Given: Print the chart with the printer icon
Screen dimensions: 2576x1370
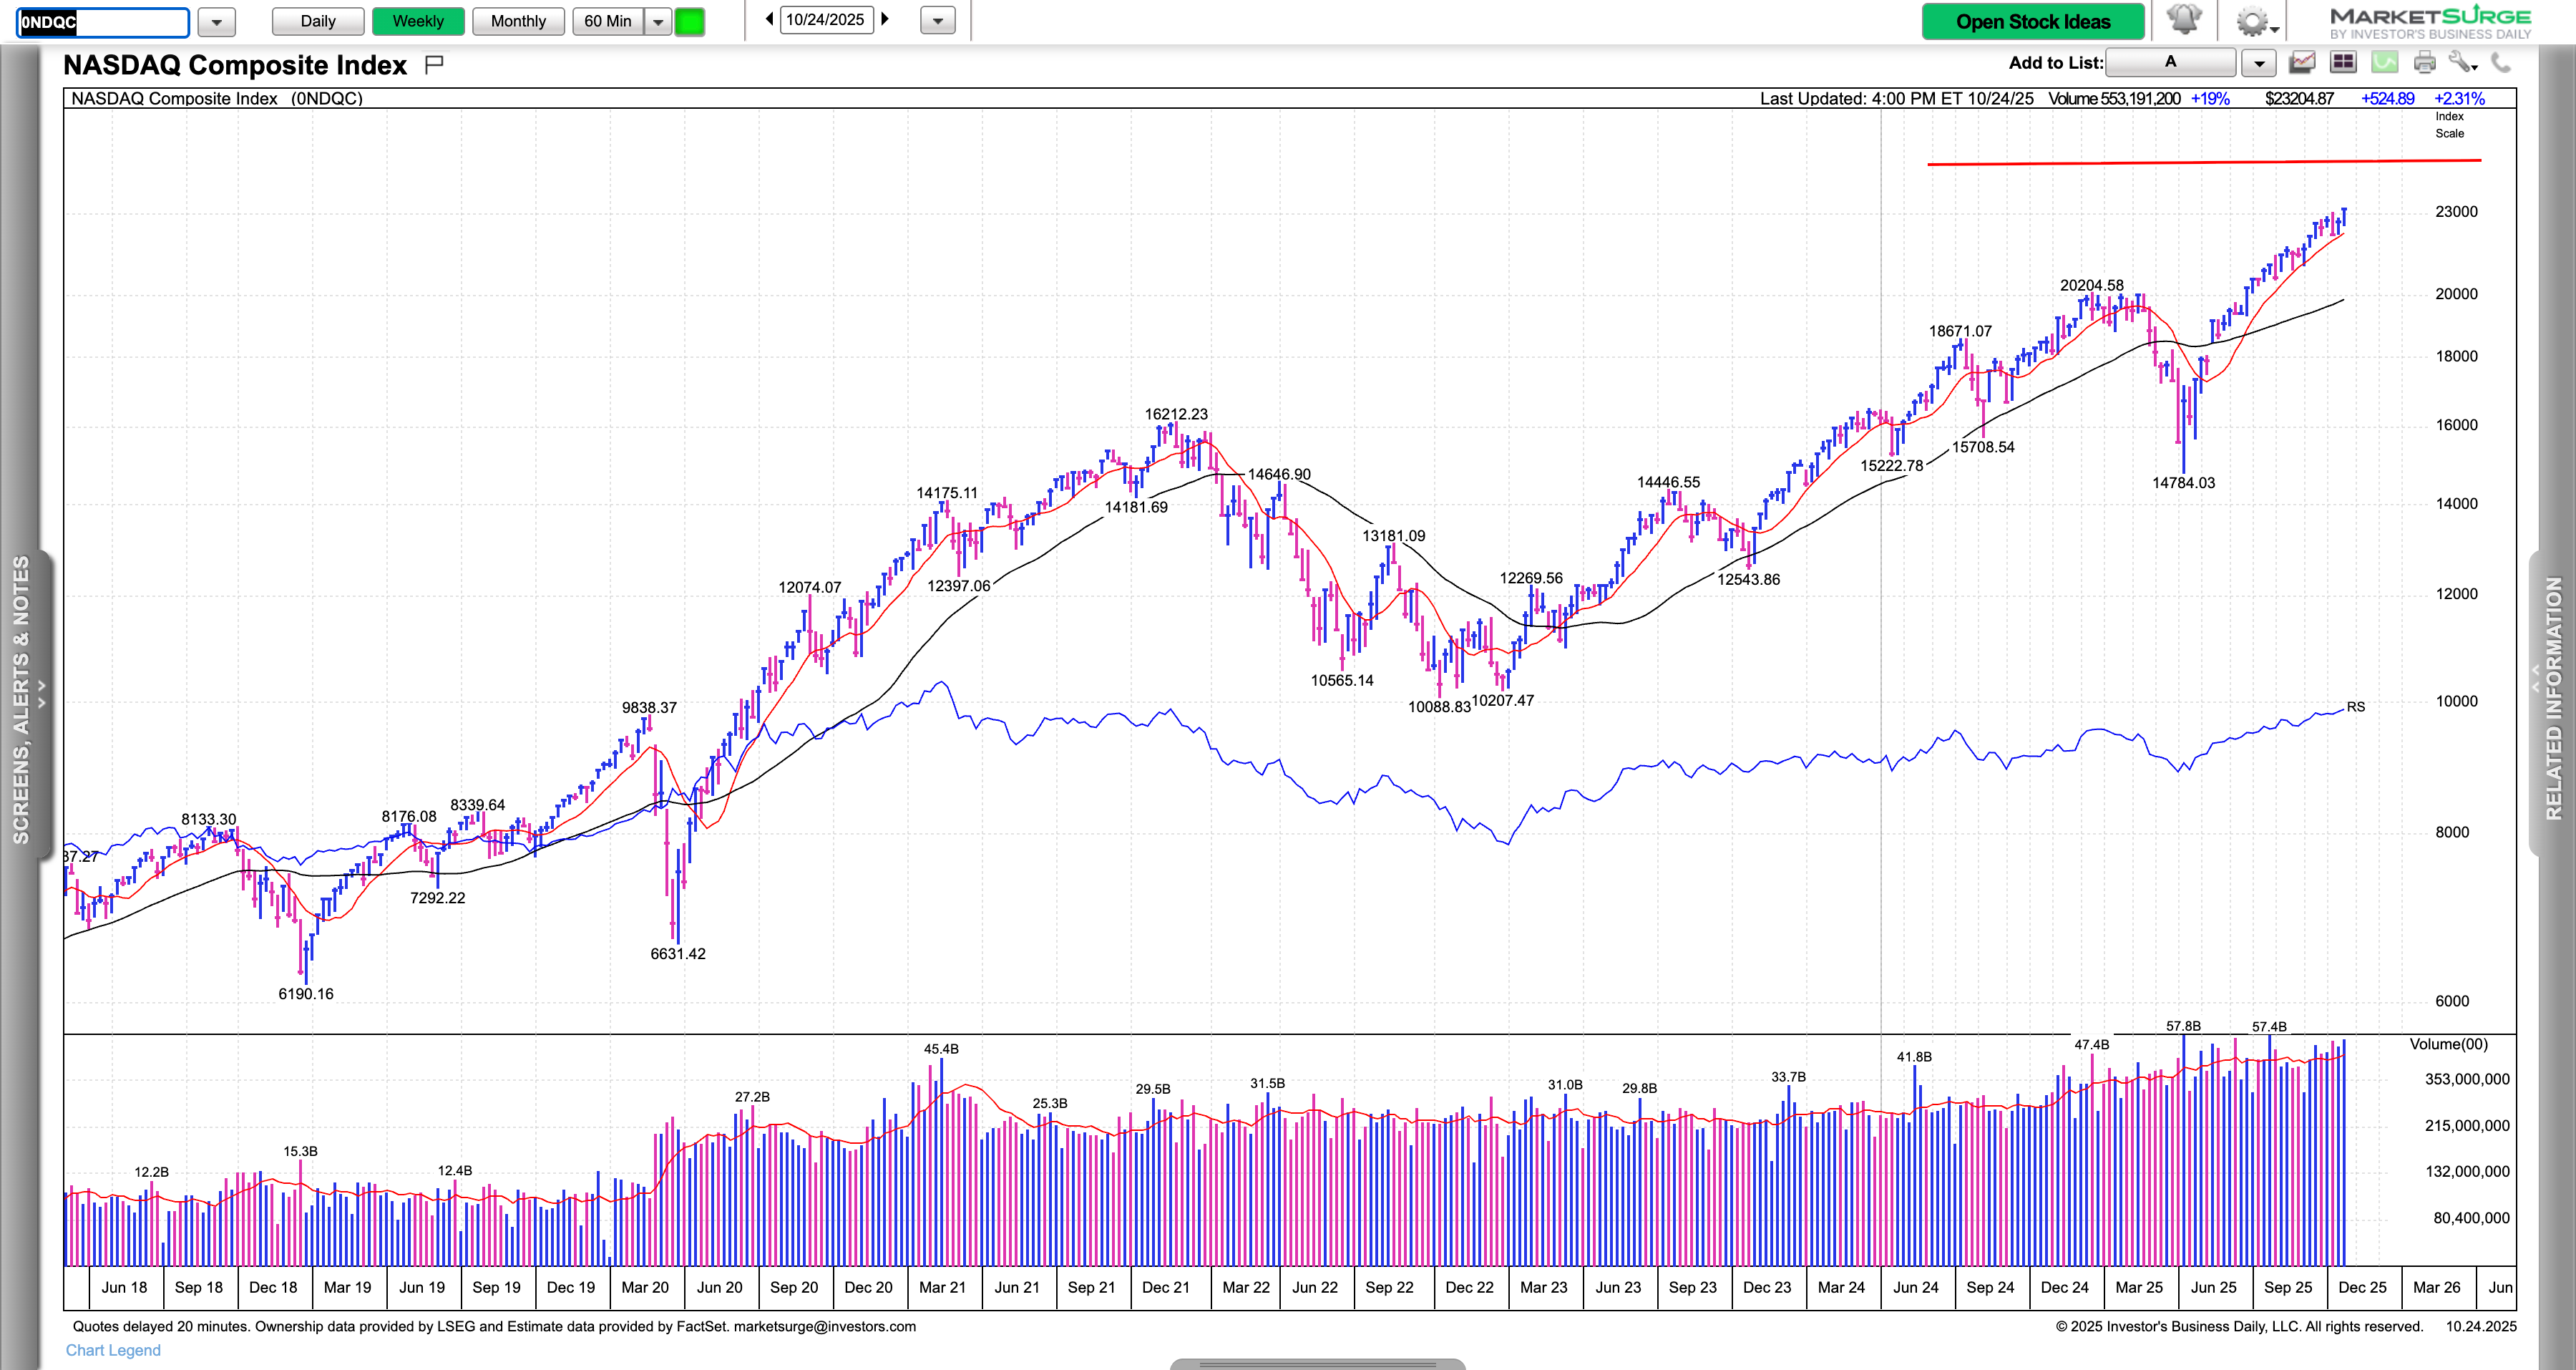Looking at the screenshot, I should click(x=2425, y=63).
